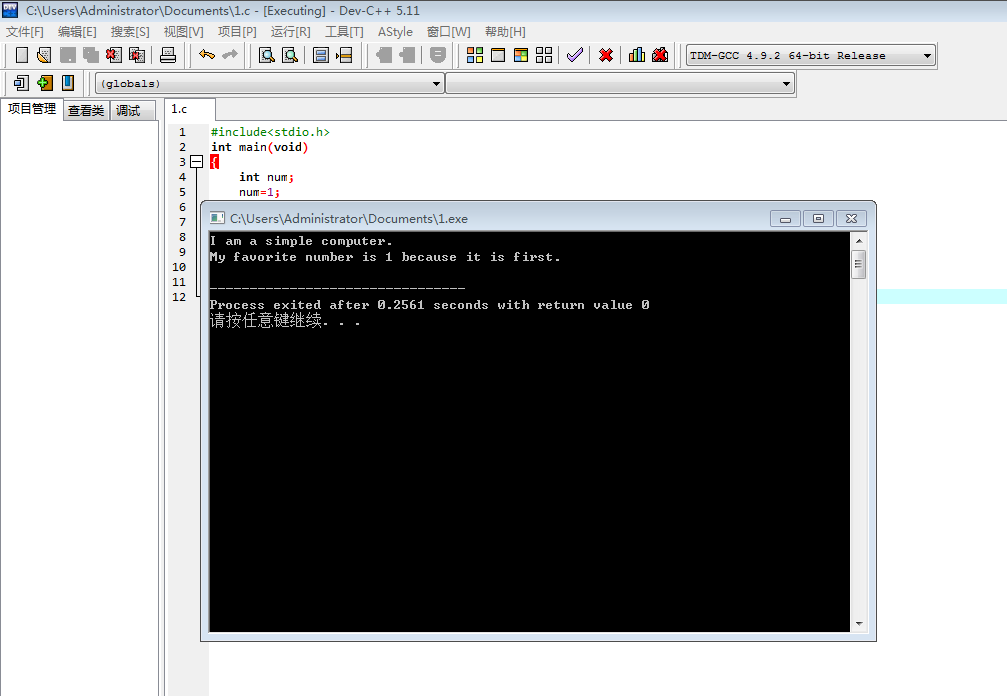The image size is (1007, 696).
Task: Click the #include<stdio.h> code line
Action: (270, 132)
